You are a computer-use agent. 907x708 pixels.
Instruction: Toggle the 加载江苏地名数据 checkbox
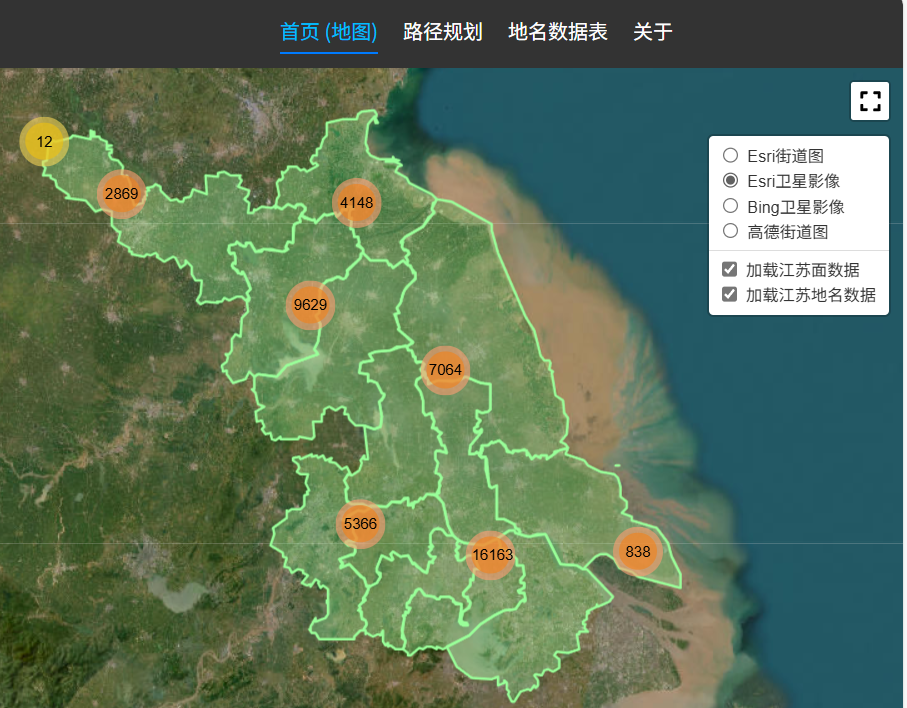tap(730, 294)
